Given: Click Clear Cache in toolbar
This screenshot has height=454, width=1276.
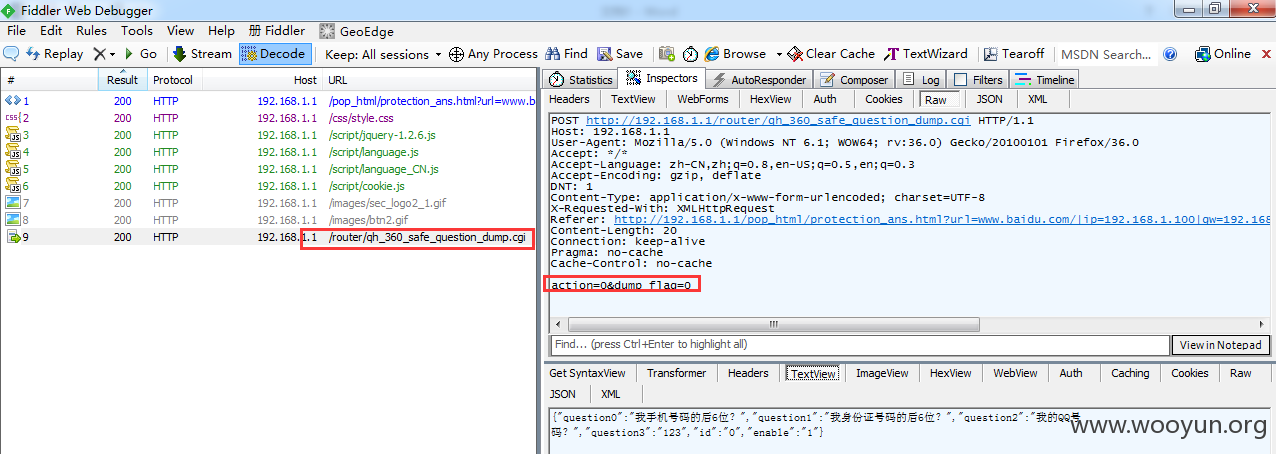Looking at the screenshot, I should [831, 54].
